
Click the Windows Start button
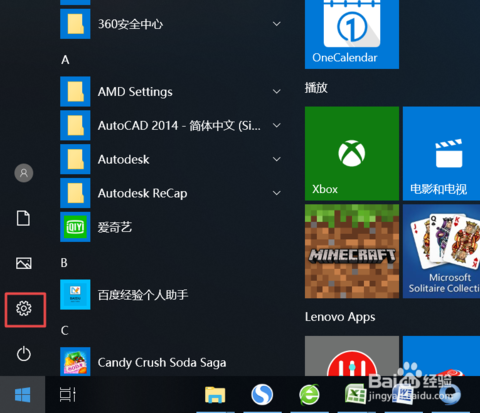point(22,395)
